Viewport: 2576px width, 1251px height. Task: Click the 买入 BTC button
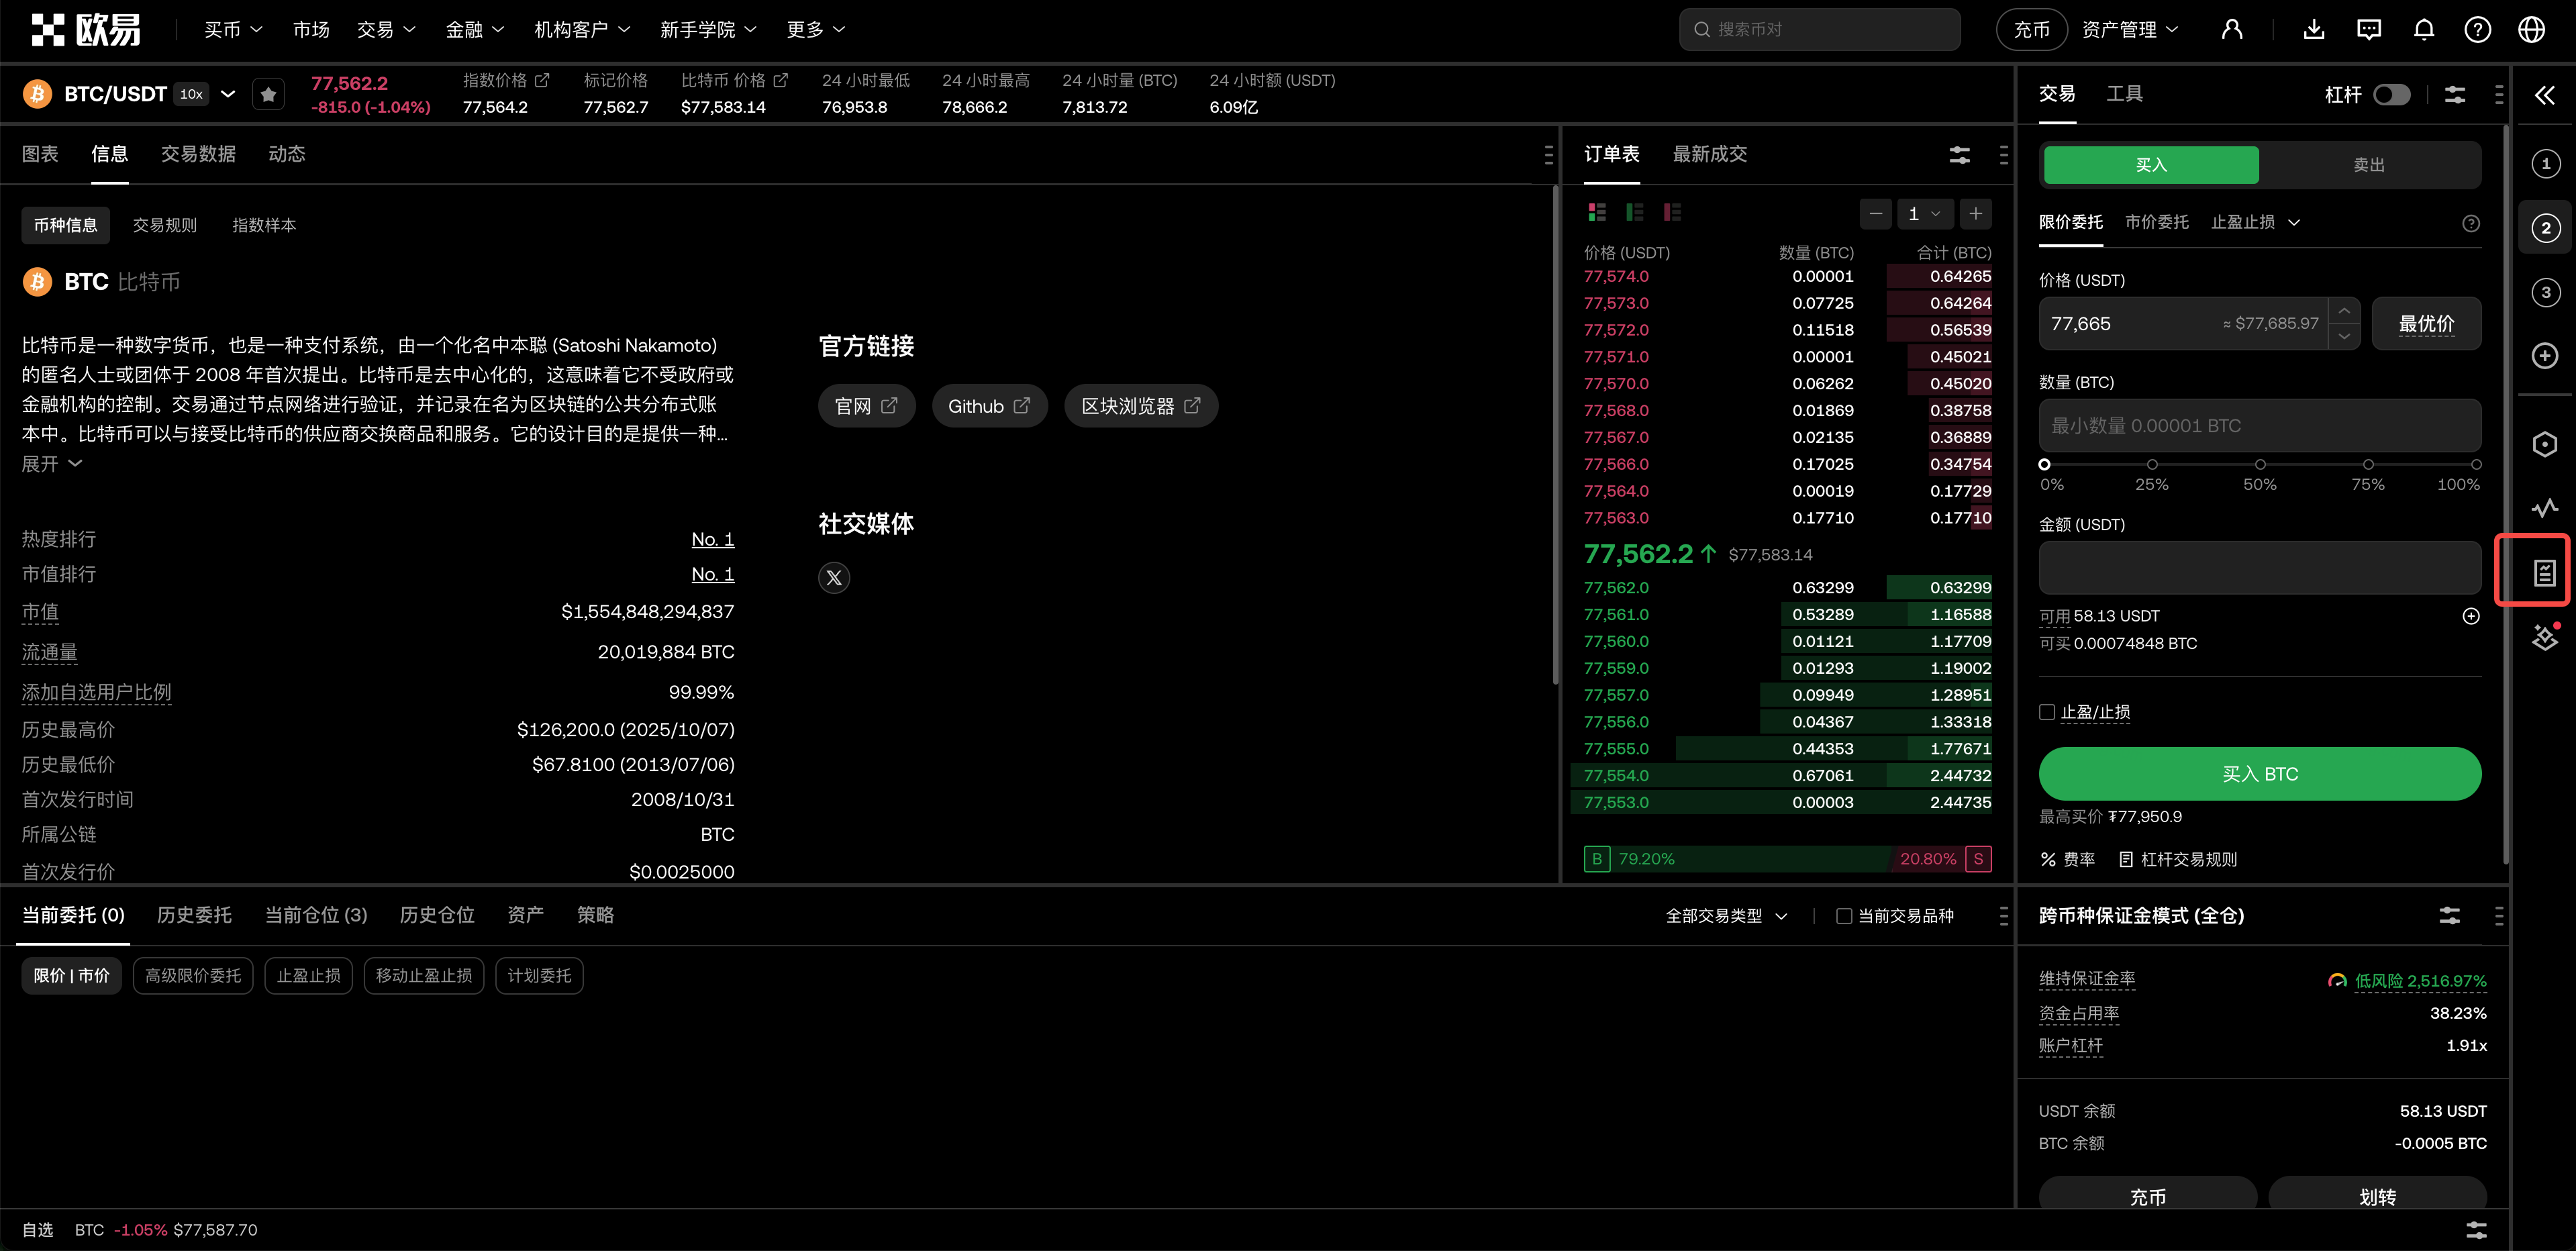pyautogui.click(x=2260, y=774)
